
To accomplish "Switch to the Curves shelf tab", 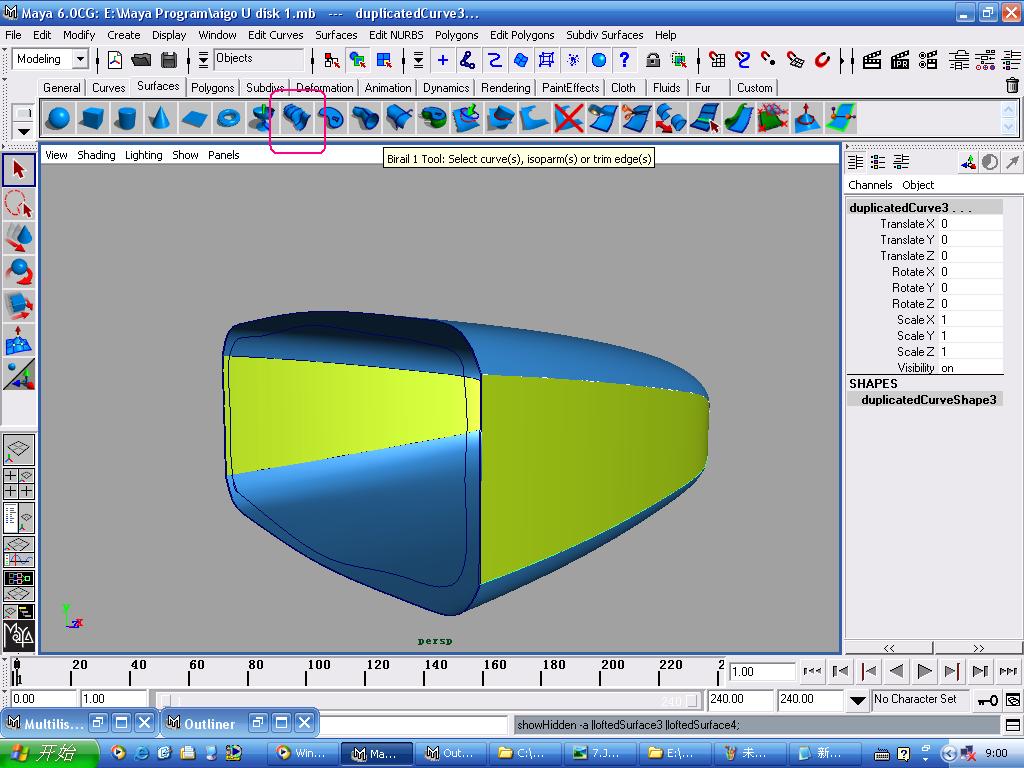I will tap(108, 88).
